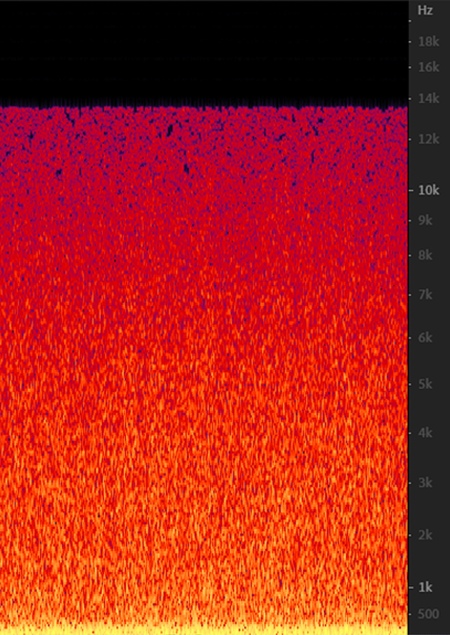This screenshot has height=635, width=450.
Task: Click the Hz unit label on frequency ruler
Action: 425,11
